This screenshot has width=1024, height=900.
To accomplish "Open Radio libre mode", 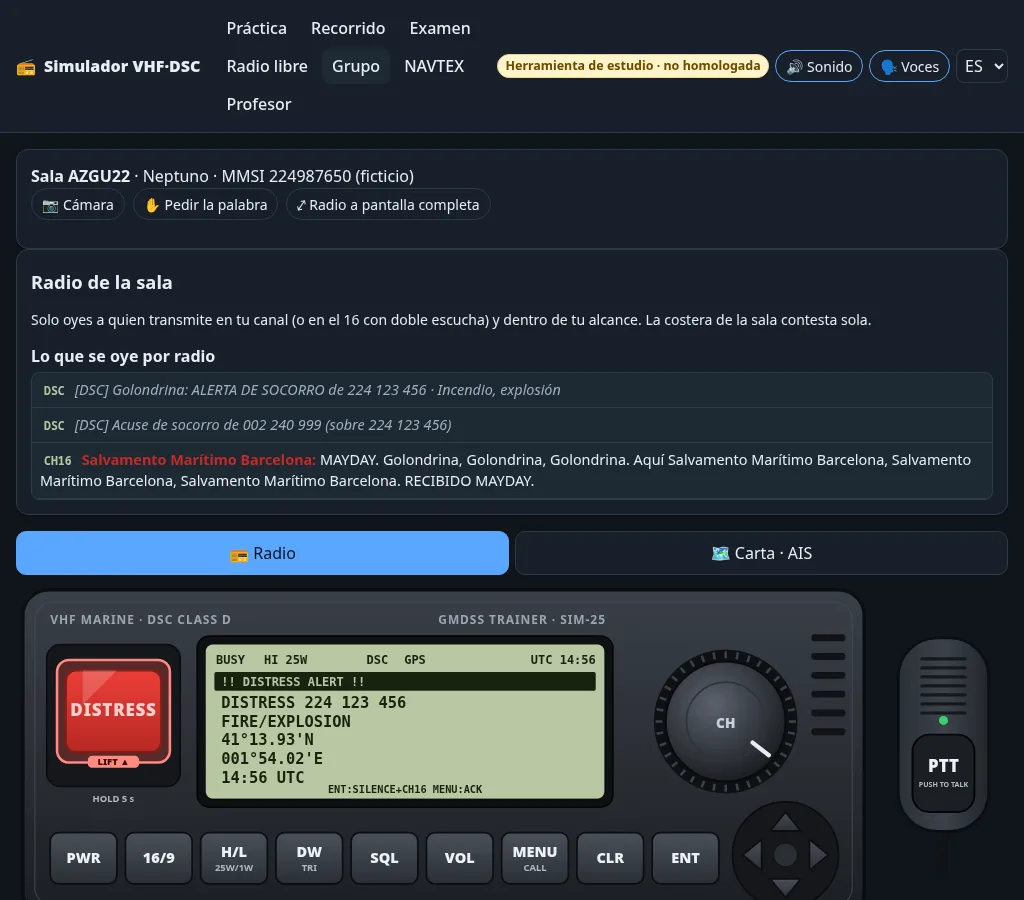I will pyautogui.click(x=267, y=66).
